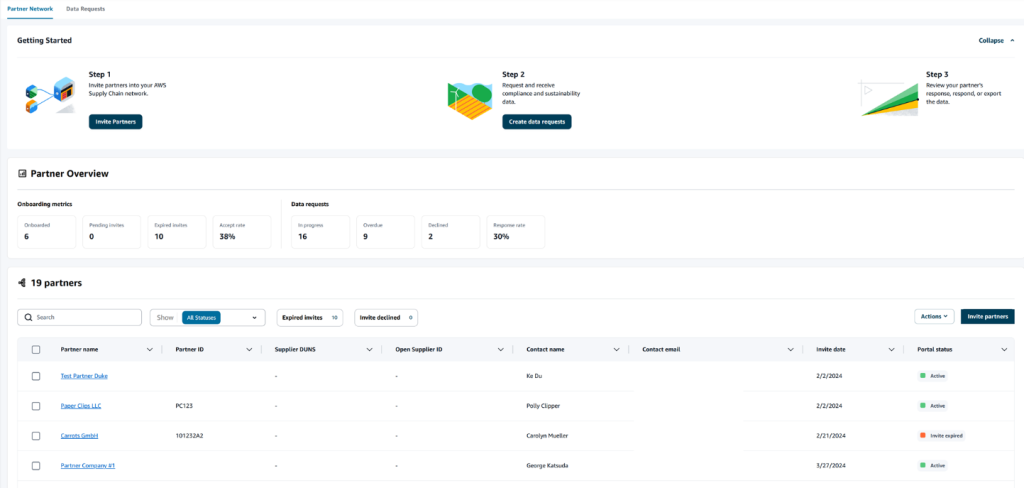Click the Pending invites metric card

click(112, 232)
